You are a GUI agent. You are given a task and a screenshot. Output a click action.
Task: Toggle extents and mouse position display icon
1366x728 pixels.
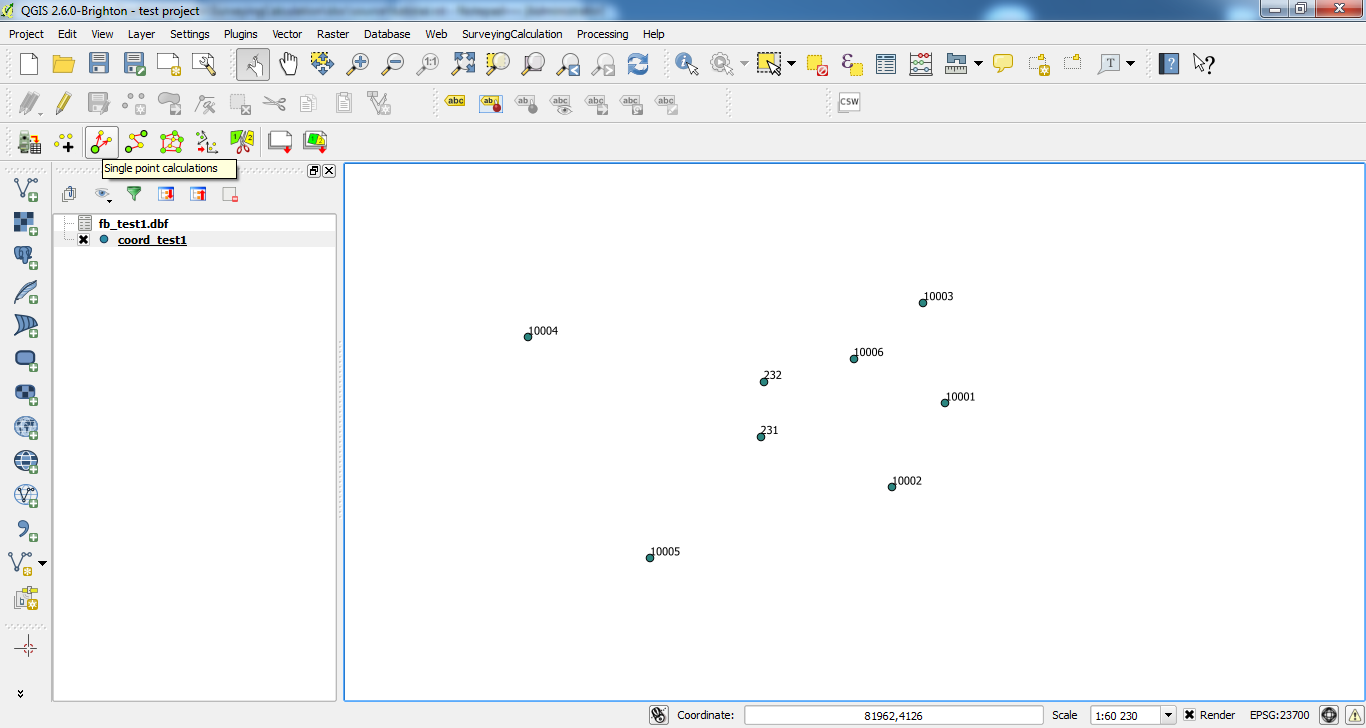[x=658, y=715]
